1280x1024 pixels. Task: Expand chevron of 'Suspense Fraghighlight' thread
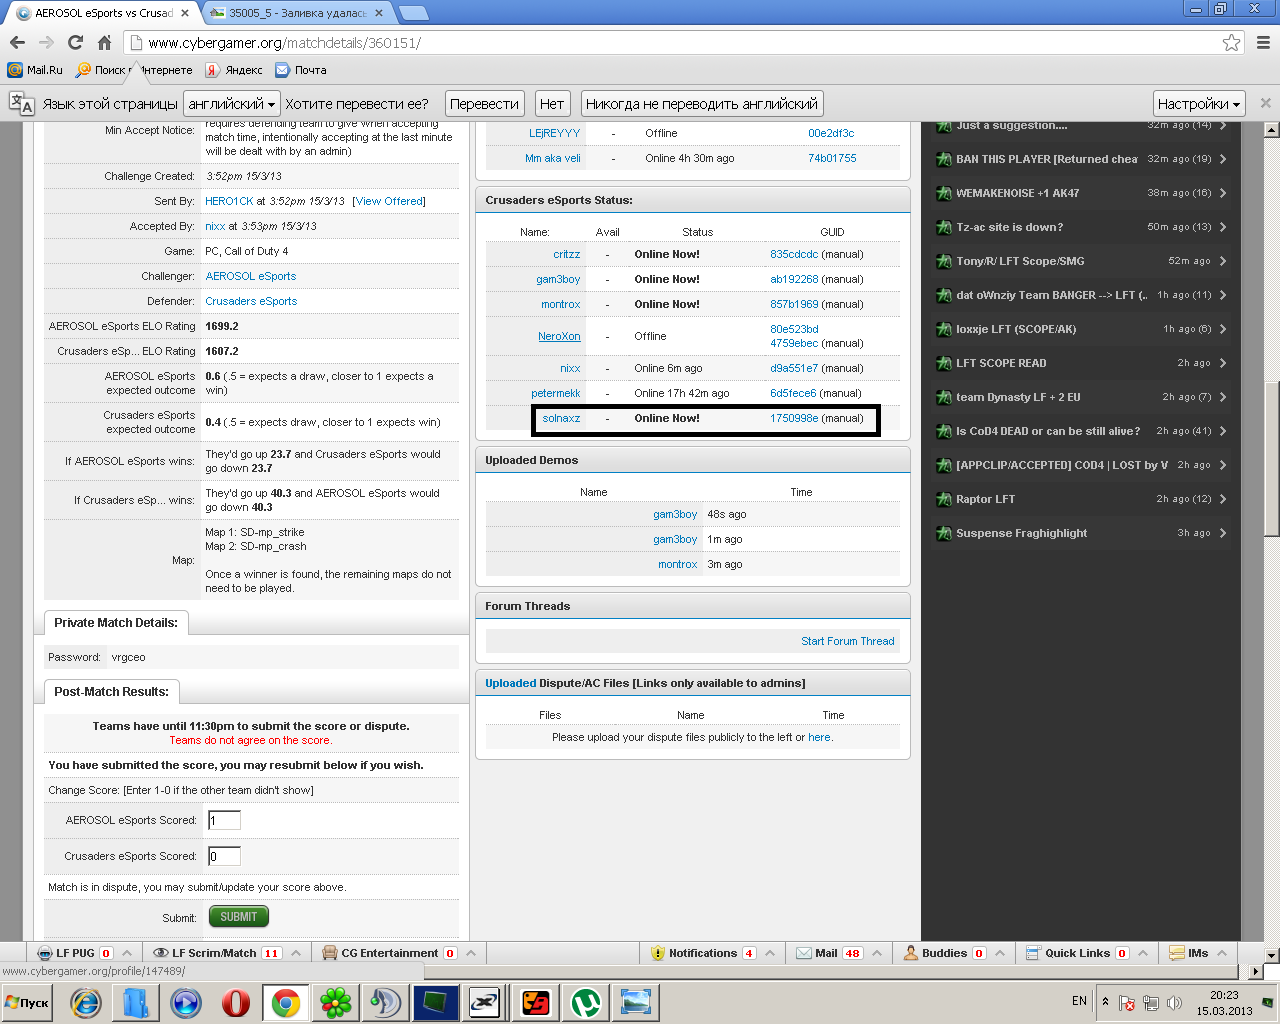click(1223, 533)
